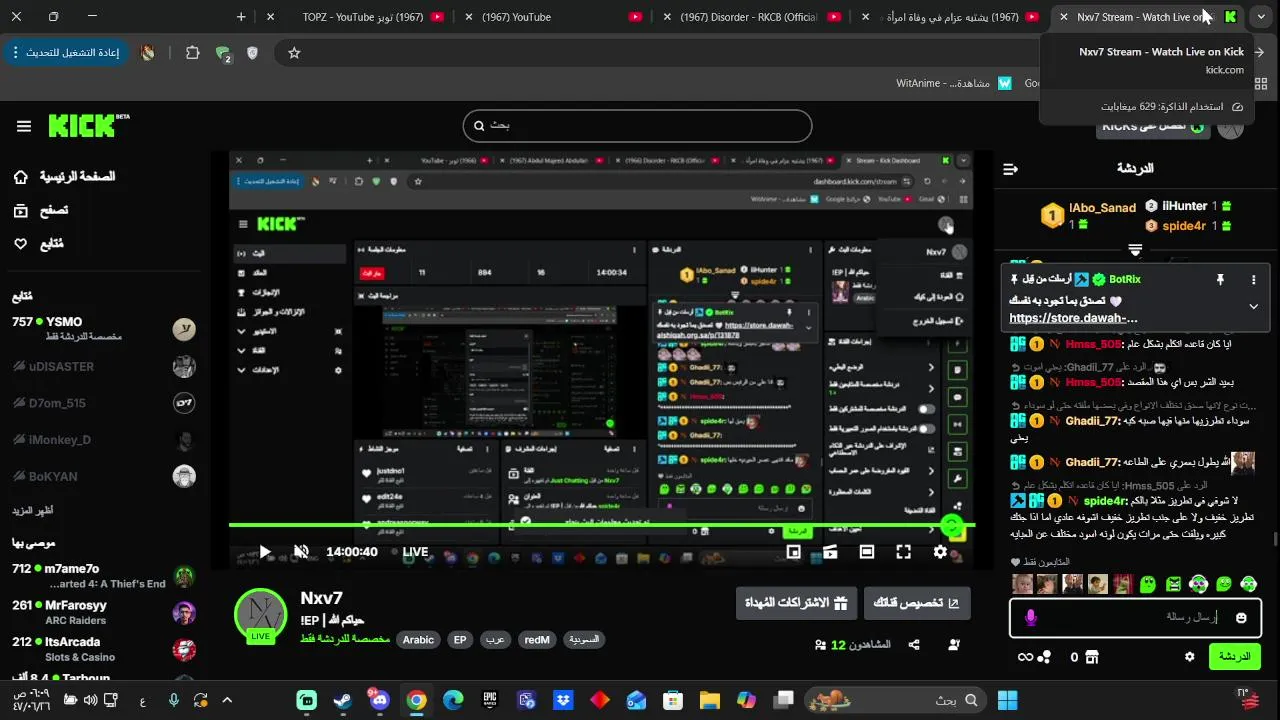Open the store.dawah link in pinned message

[1073, 318]
